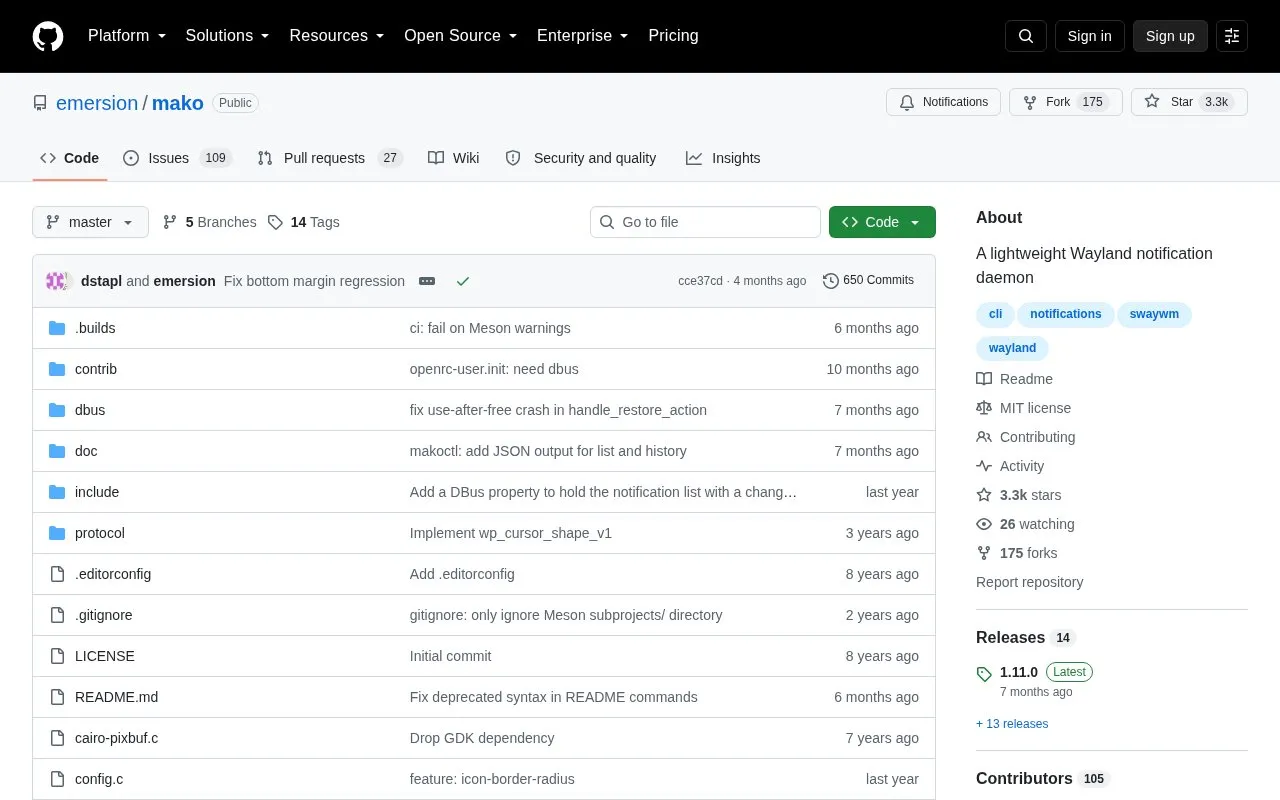Open the green Code dropdown button

[x=882, y=222]
